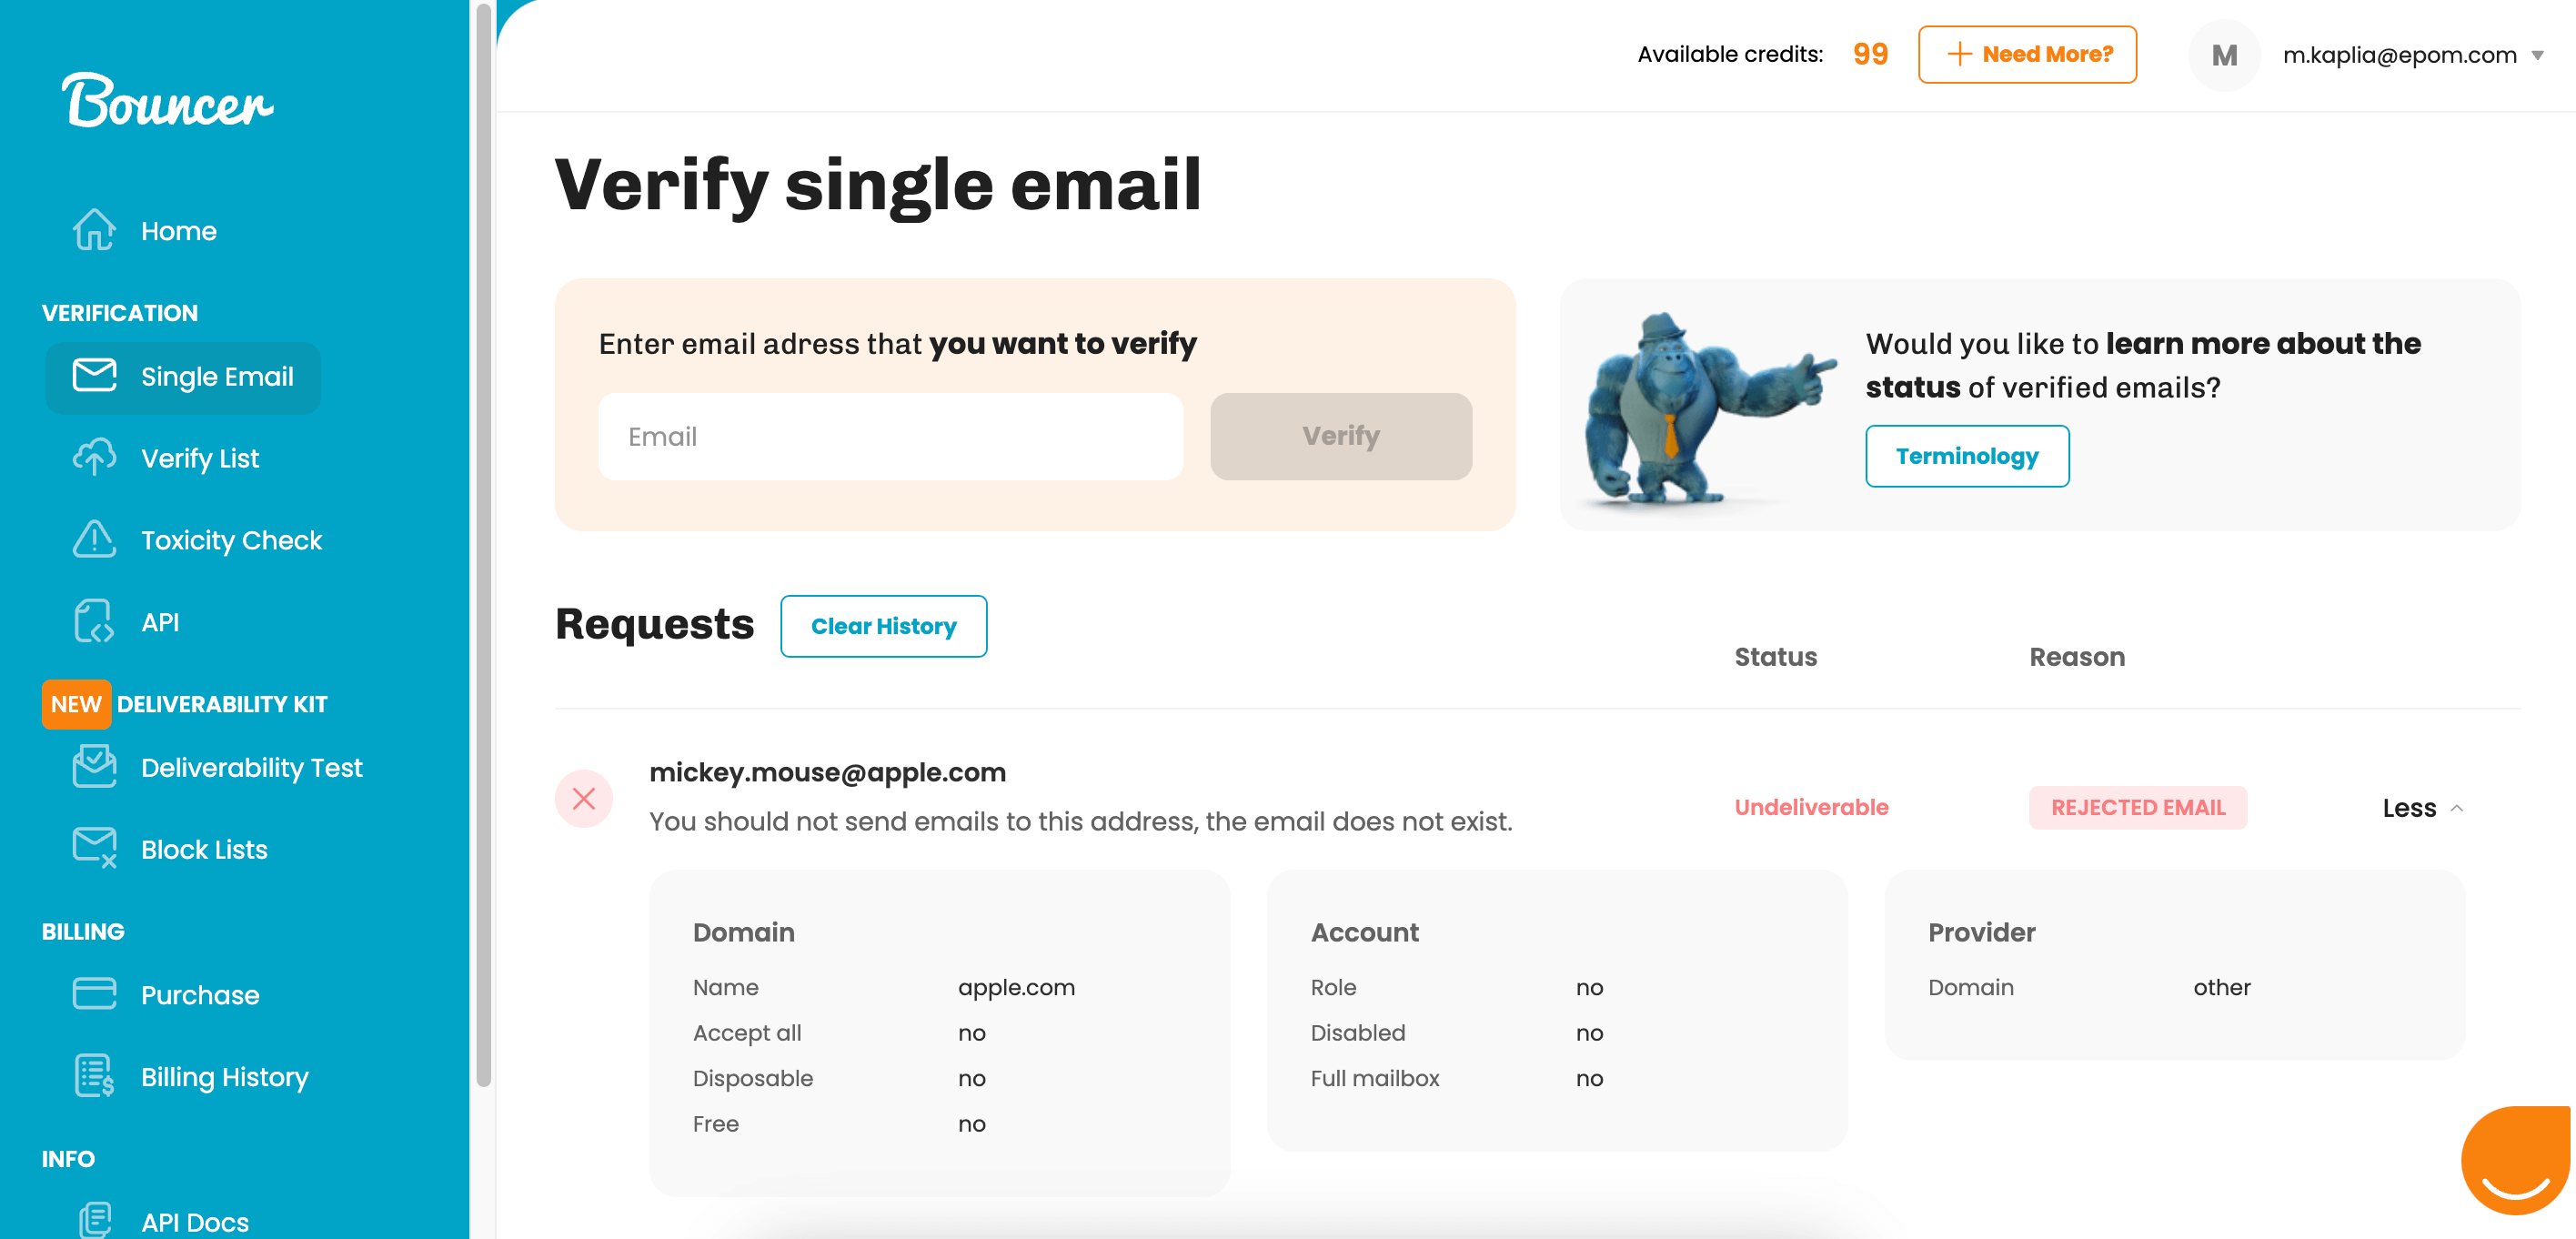
Task: Click the Purchase billing icon
Action: (92, 992)
